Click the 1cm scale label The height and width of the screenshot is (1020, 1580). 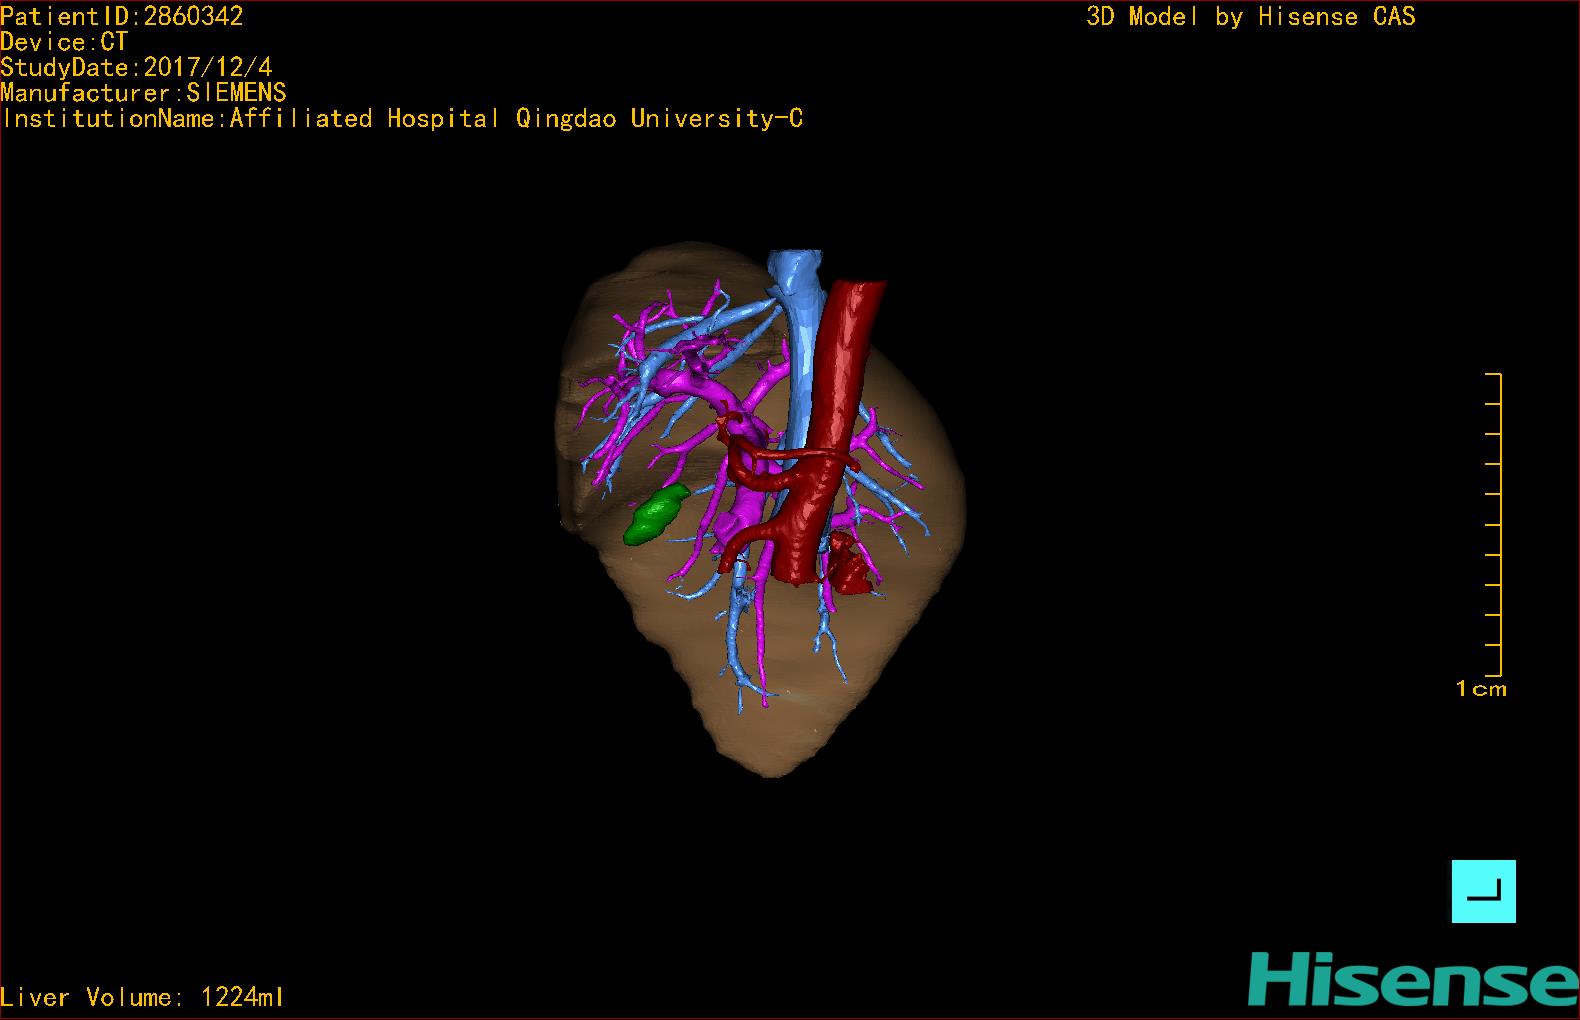coord(1481,689)
